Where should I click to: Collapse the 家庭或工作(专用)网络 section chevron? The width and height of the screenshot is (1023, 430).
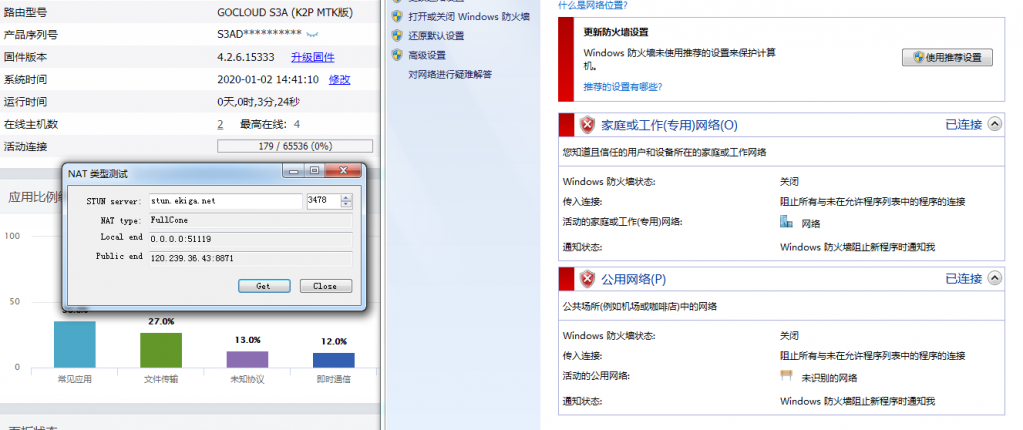tap(994, 124)
